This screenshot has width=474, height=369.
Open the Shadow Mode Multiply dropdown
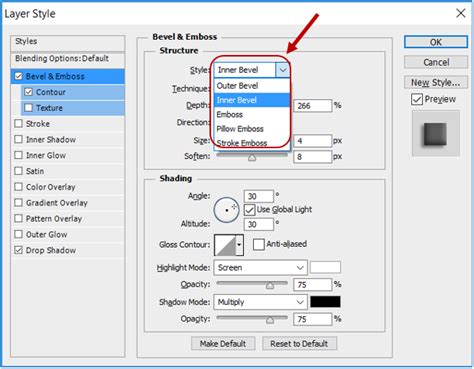(260, 302)
